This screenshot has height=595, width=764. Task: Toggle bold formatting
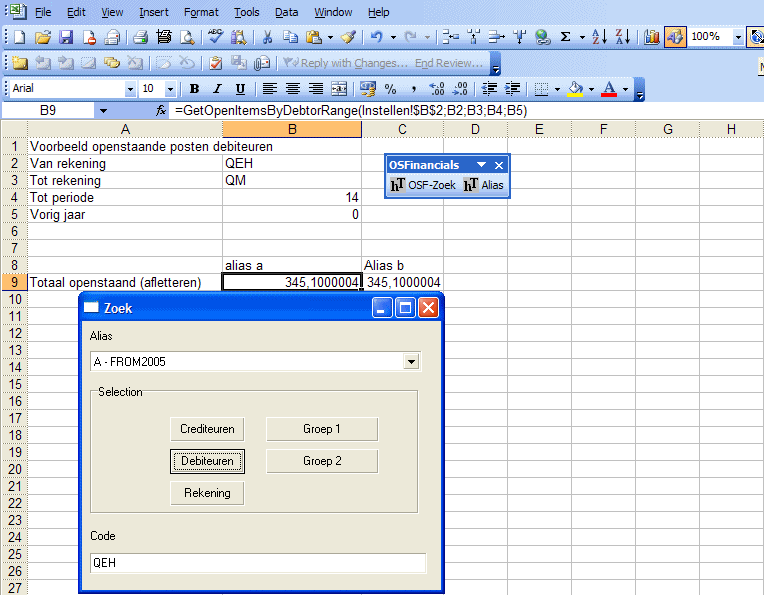point(194,89)
